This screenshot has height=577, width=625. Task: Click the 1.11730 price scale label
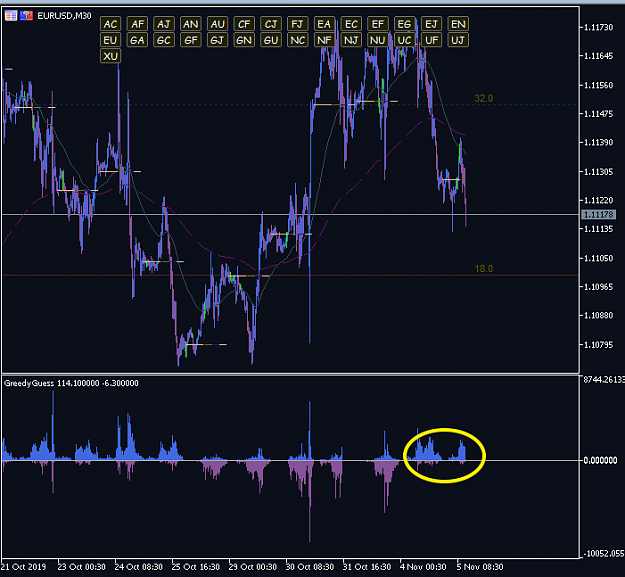pyautogui.click(x=598, y=27)
